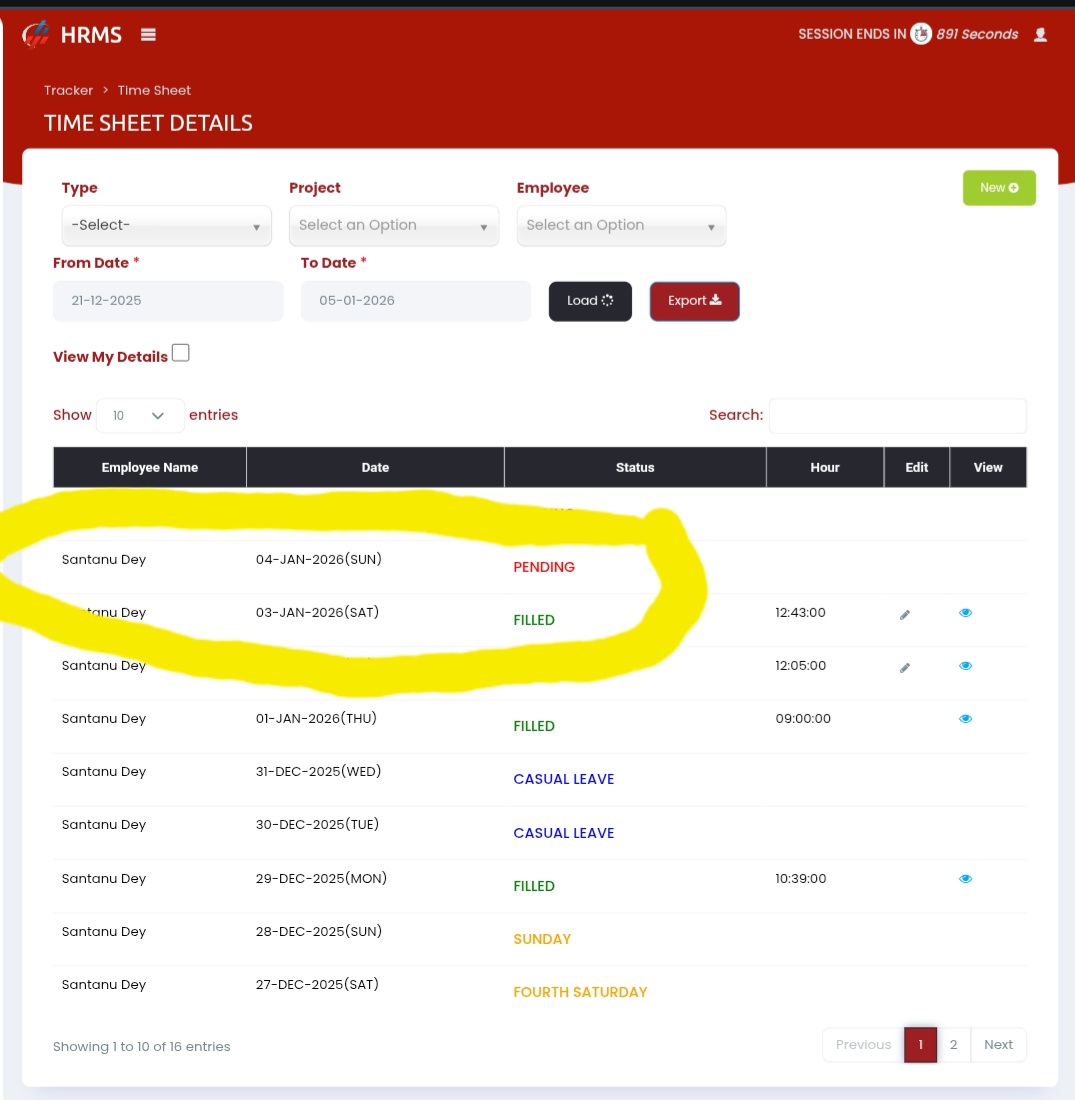Click the 09:00:00 hour value
Screen dimensions: 1075x1100
pos(803,718)
